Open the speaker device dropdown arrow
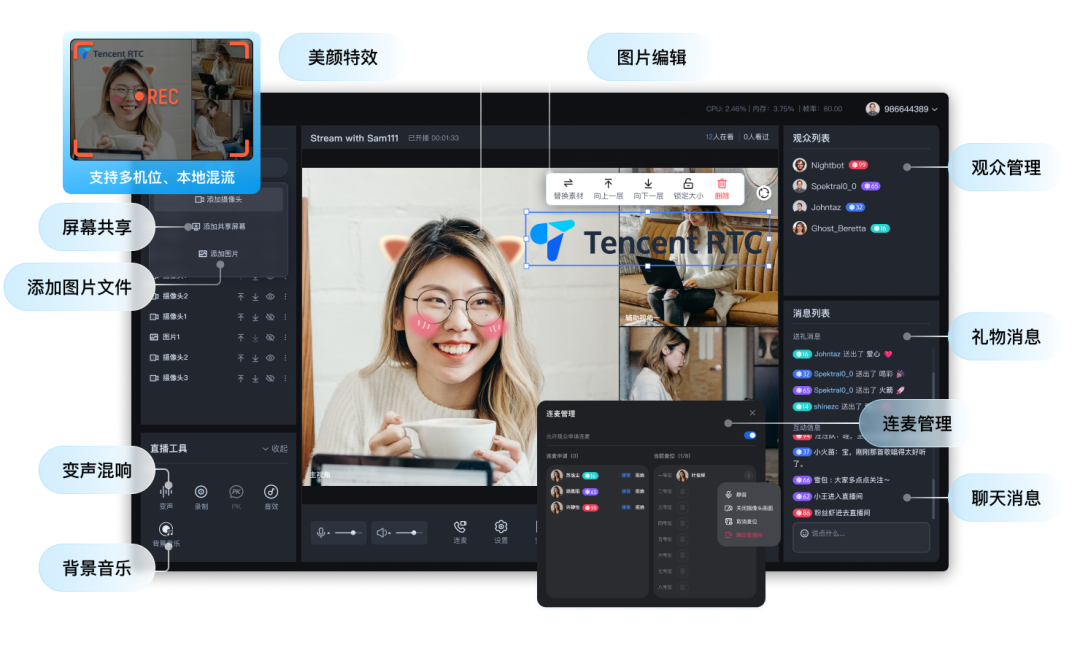 click(390, 534)
